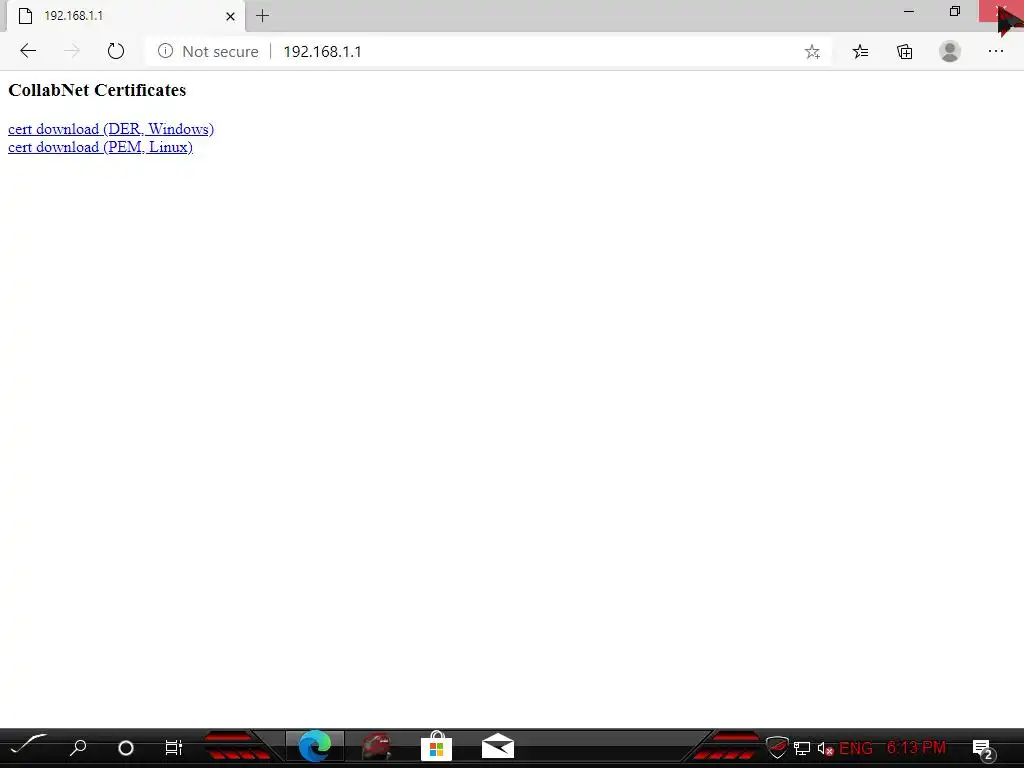Go back to the previous page

click(27, 51)
